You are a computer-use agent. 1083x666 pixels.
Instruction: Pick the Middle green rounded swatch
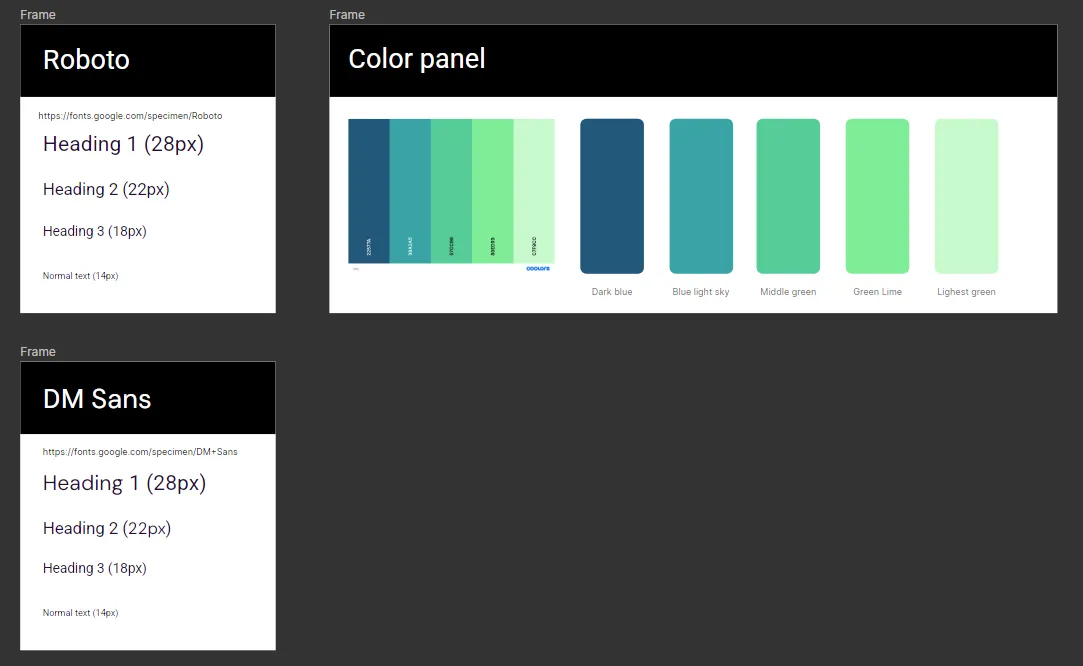pos(788,196)
